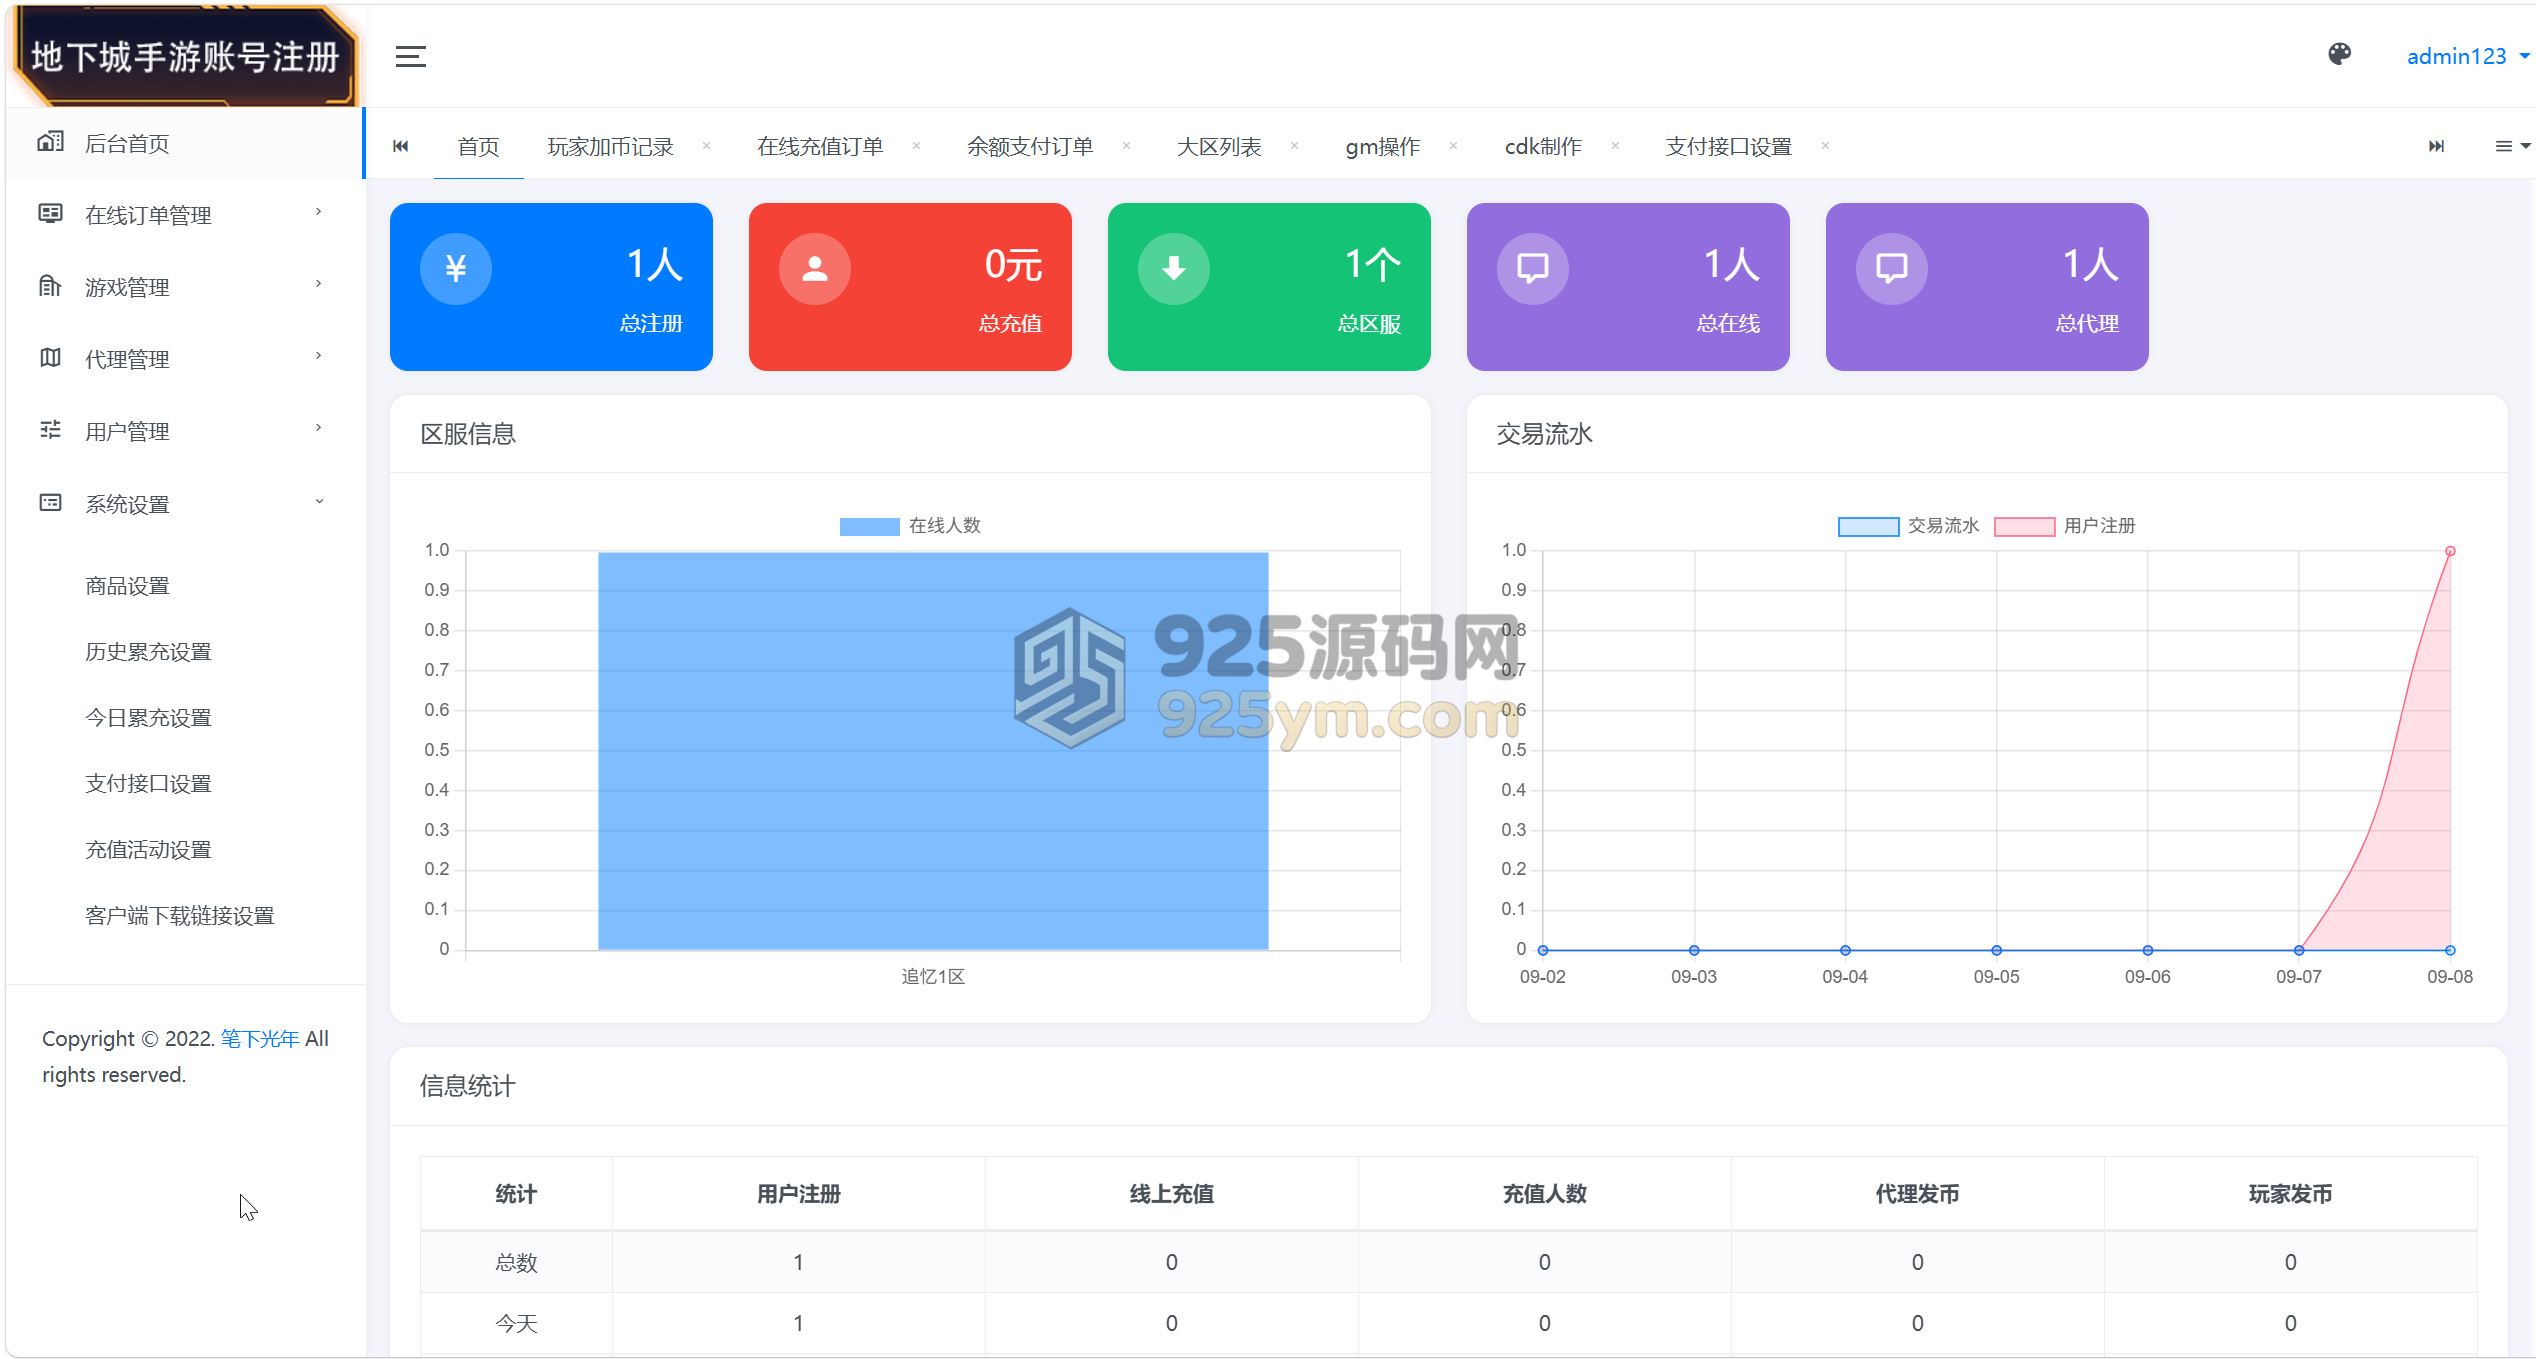Click the 地下城手游账号注册 logo
This screenshot has height=1359, width=2536.
tap(185, 57)
